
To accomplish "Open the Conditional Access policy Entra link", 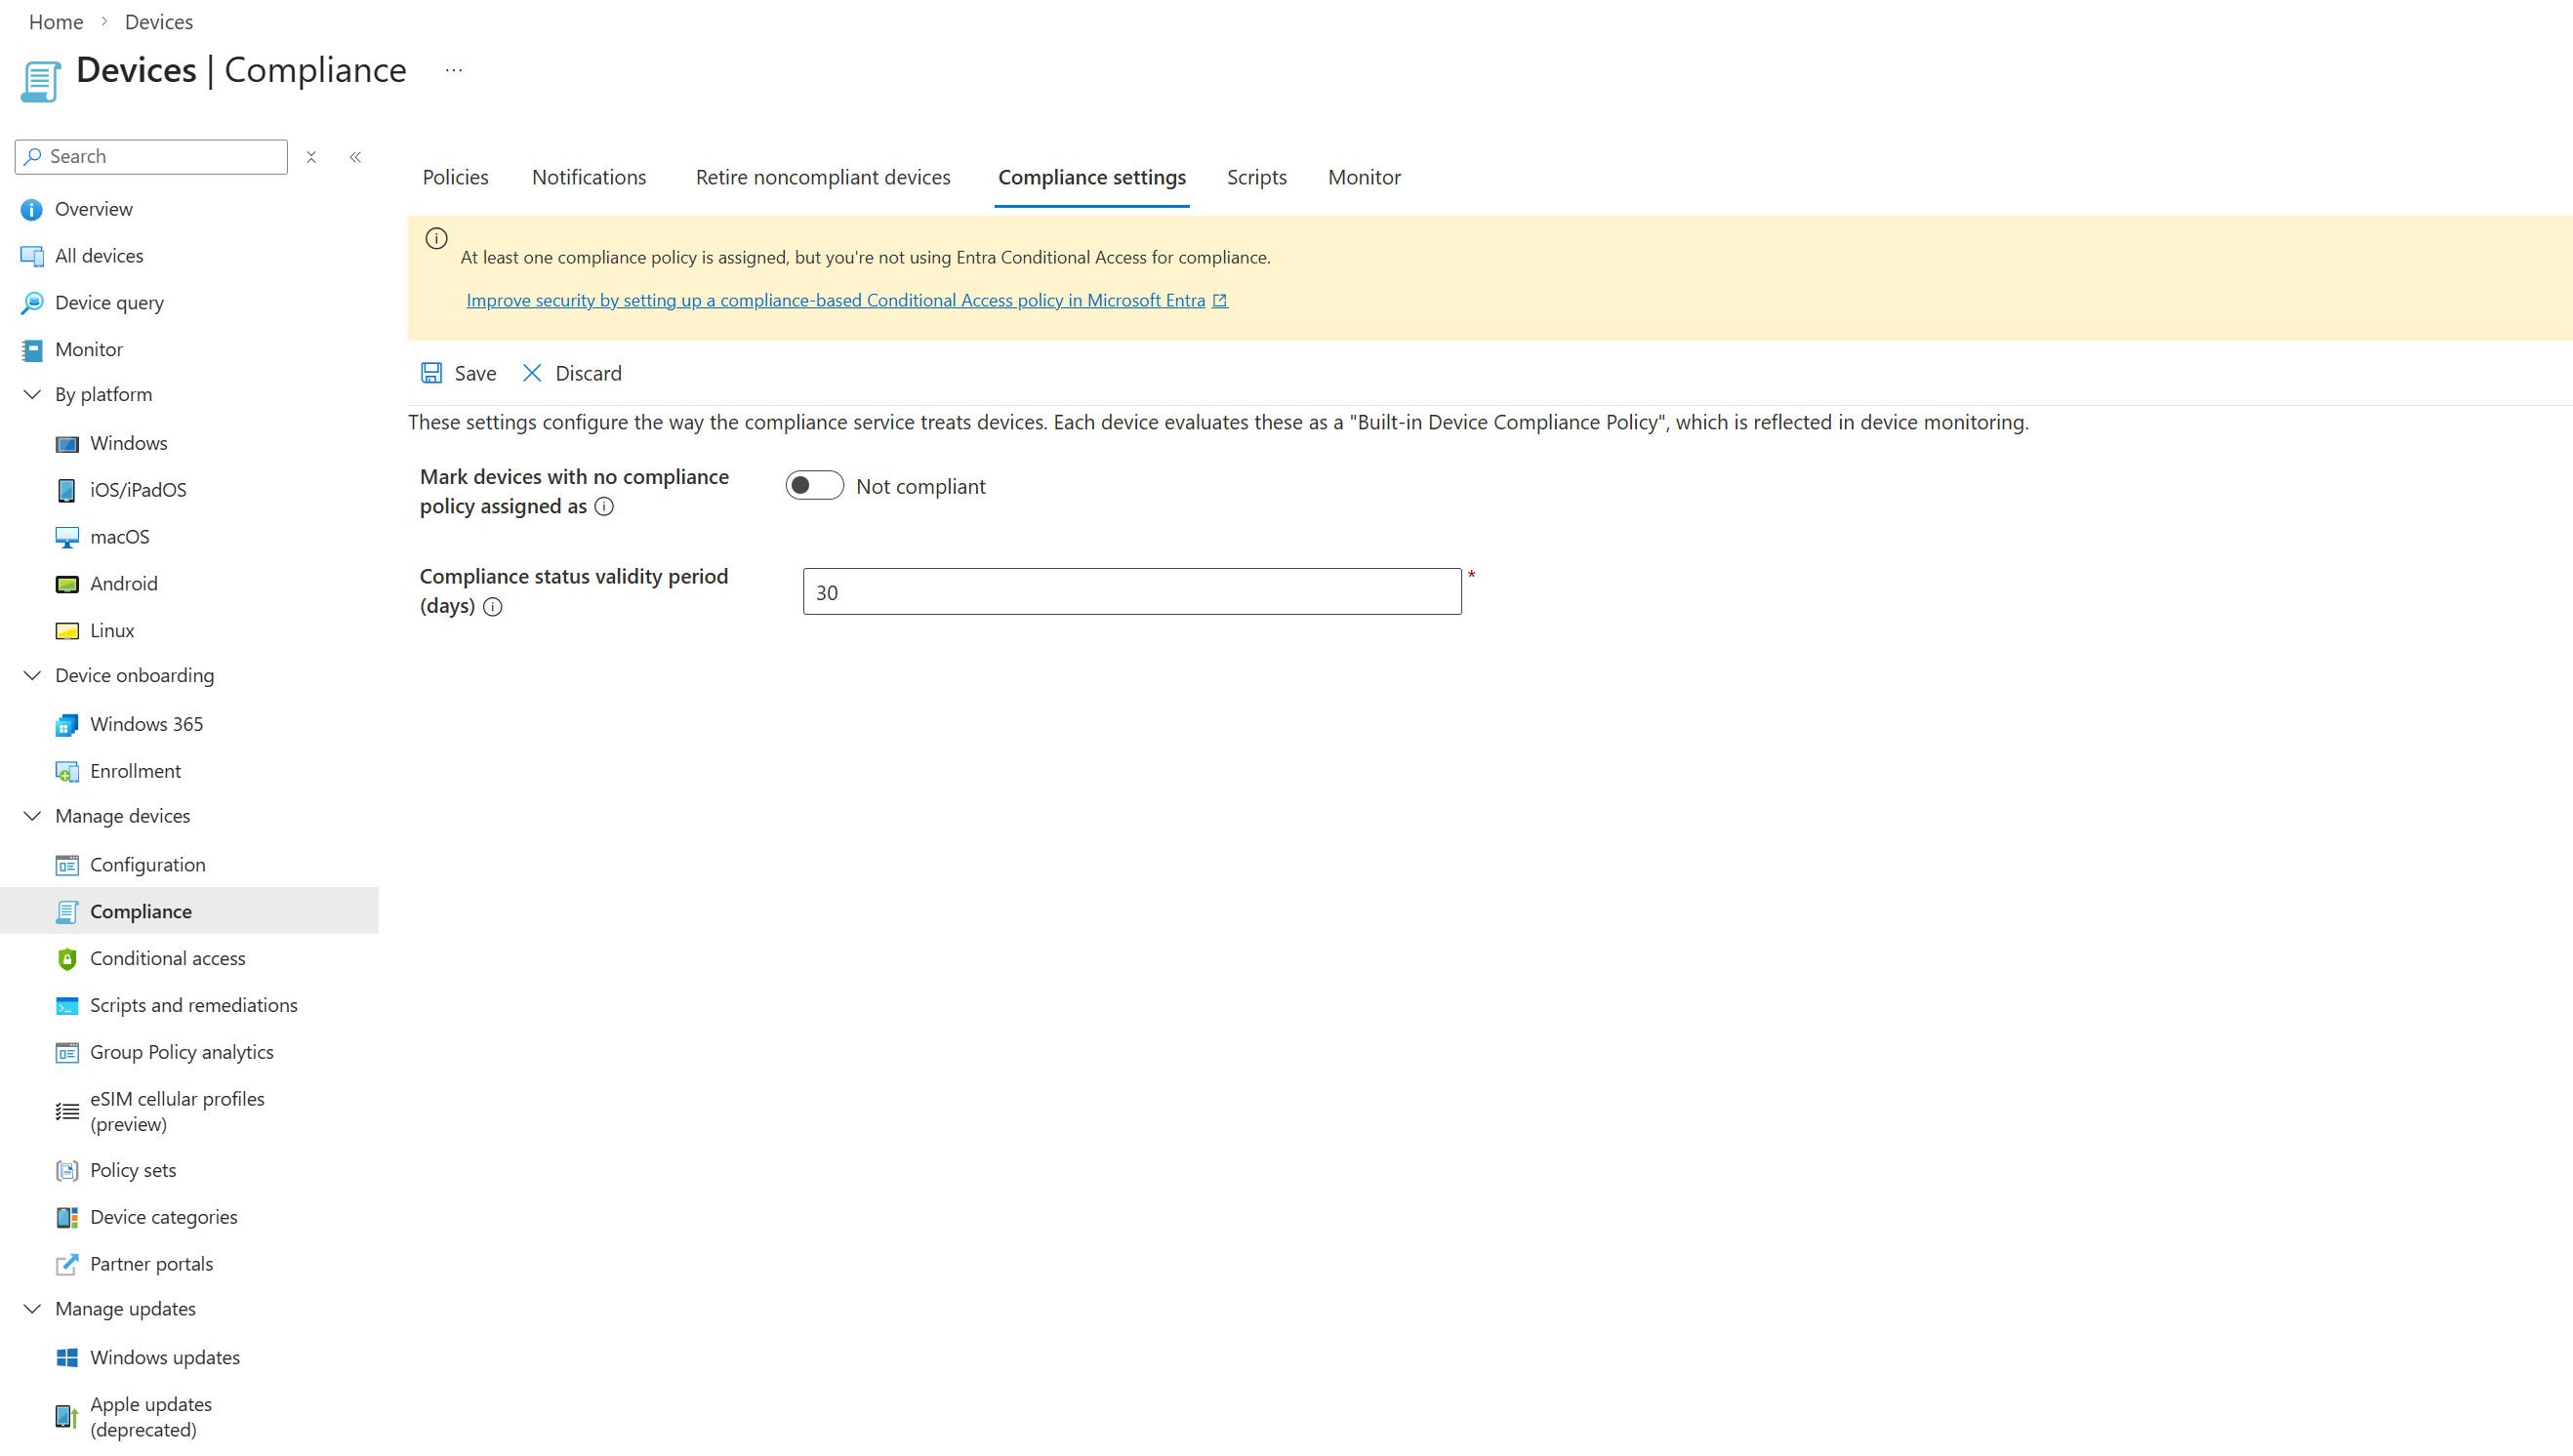I will [x=835, y=300].
